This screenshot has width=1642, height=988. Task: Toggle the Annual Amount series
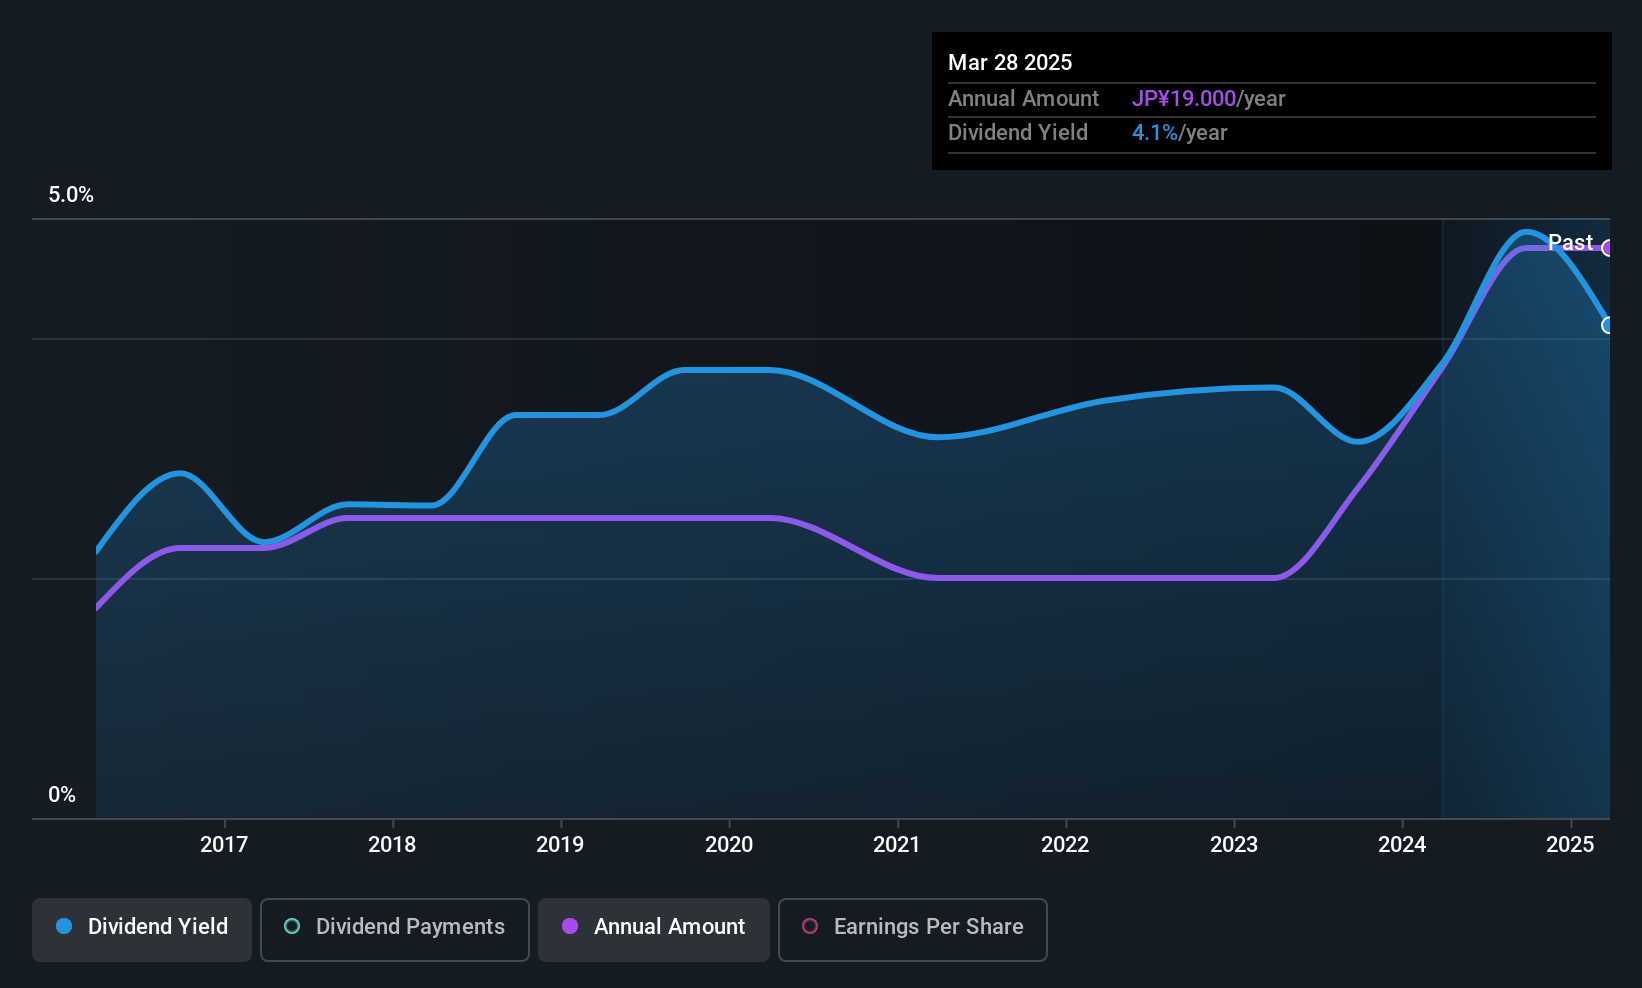point(654,930)
